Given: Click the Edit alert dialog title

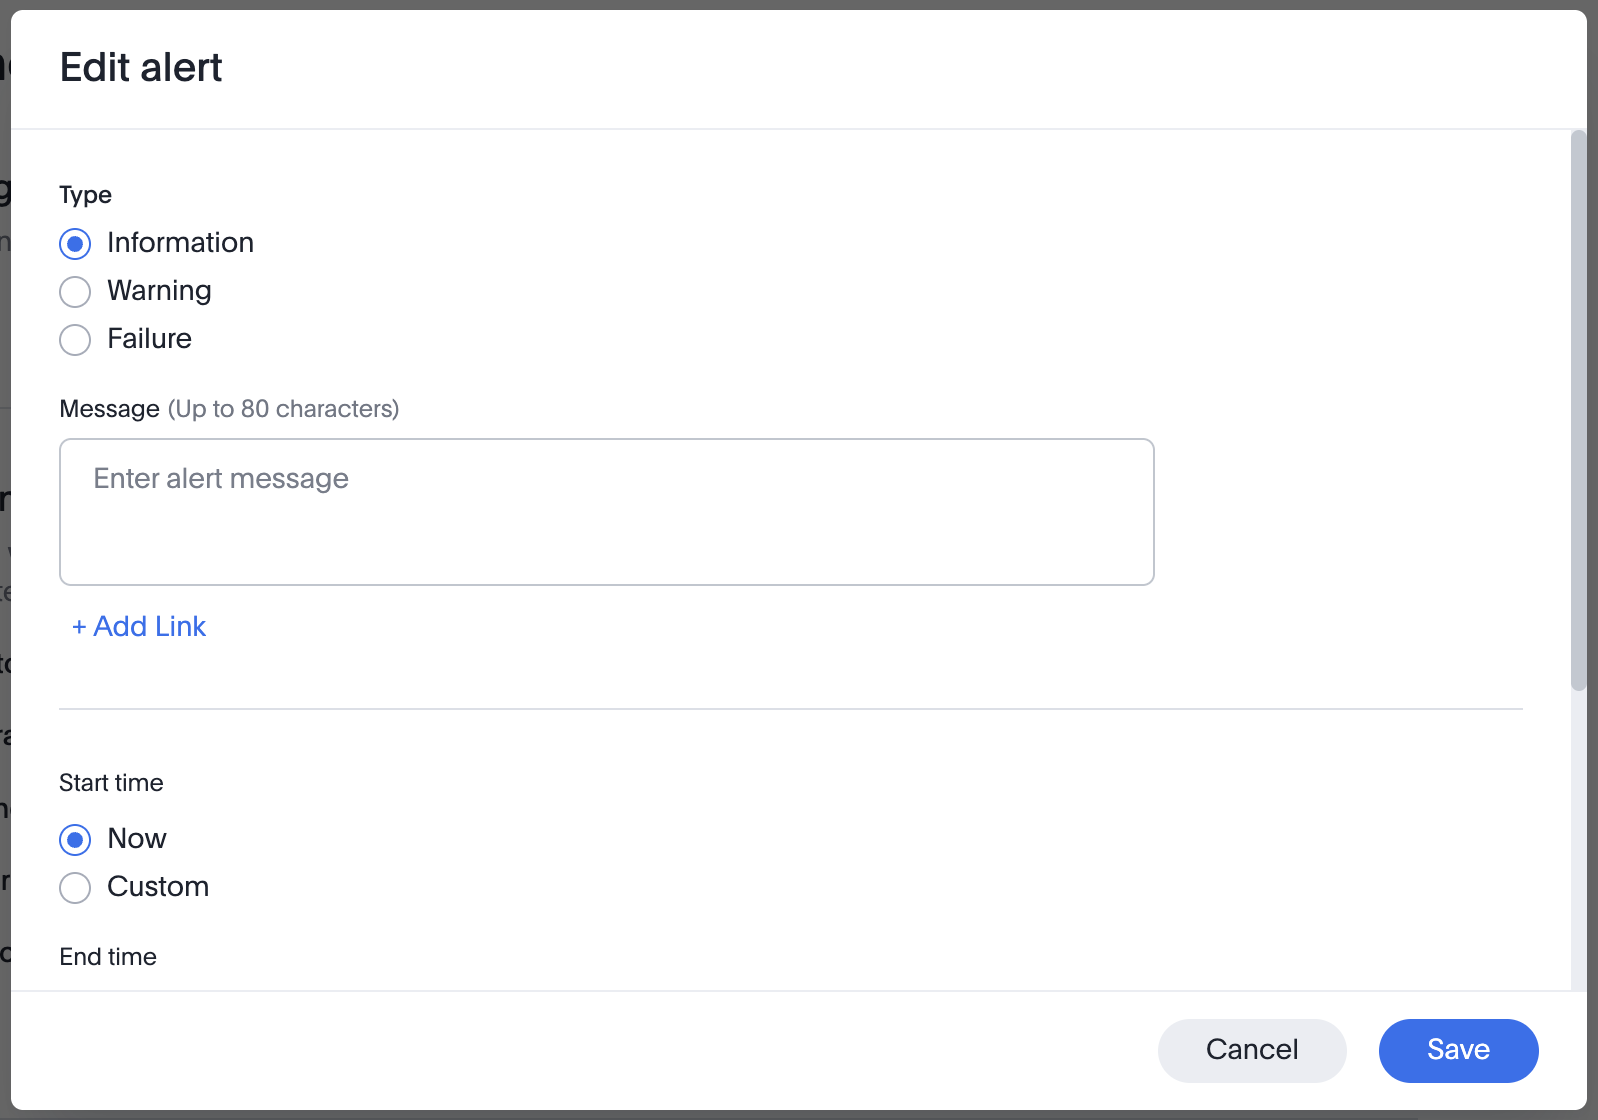Looking at the screenshot, I should click(x=140, y=67).
